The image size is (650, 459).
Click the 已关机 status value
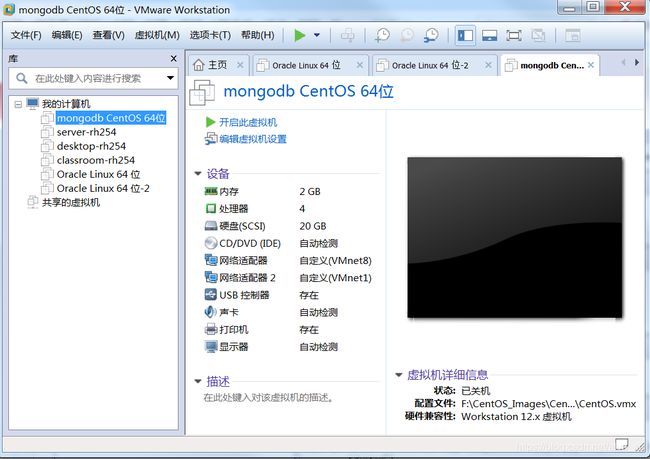[x=475, y=391]
